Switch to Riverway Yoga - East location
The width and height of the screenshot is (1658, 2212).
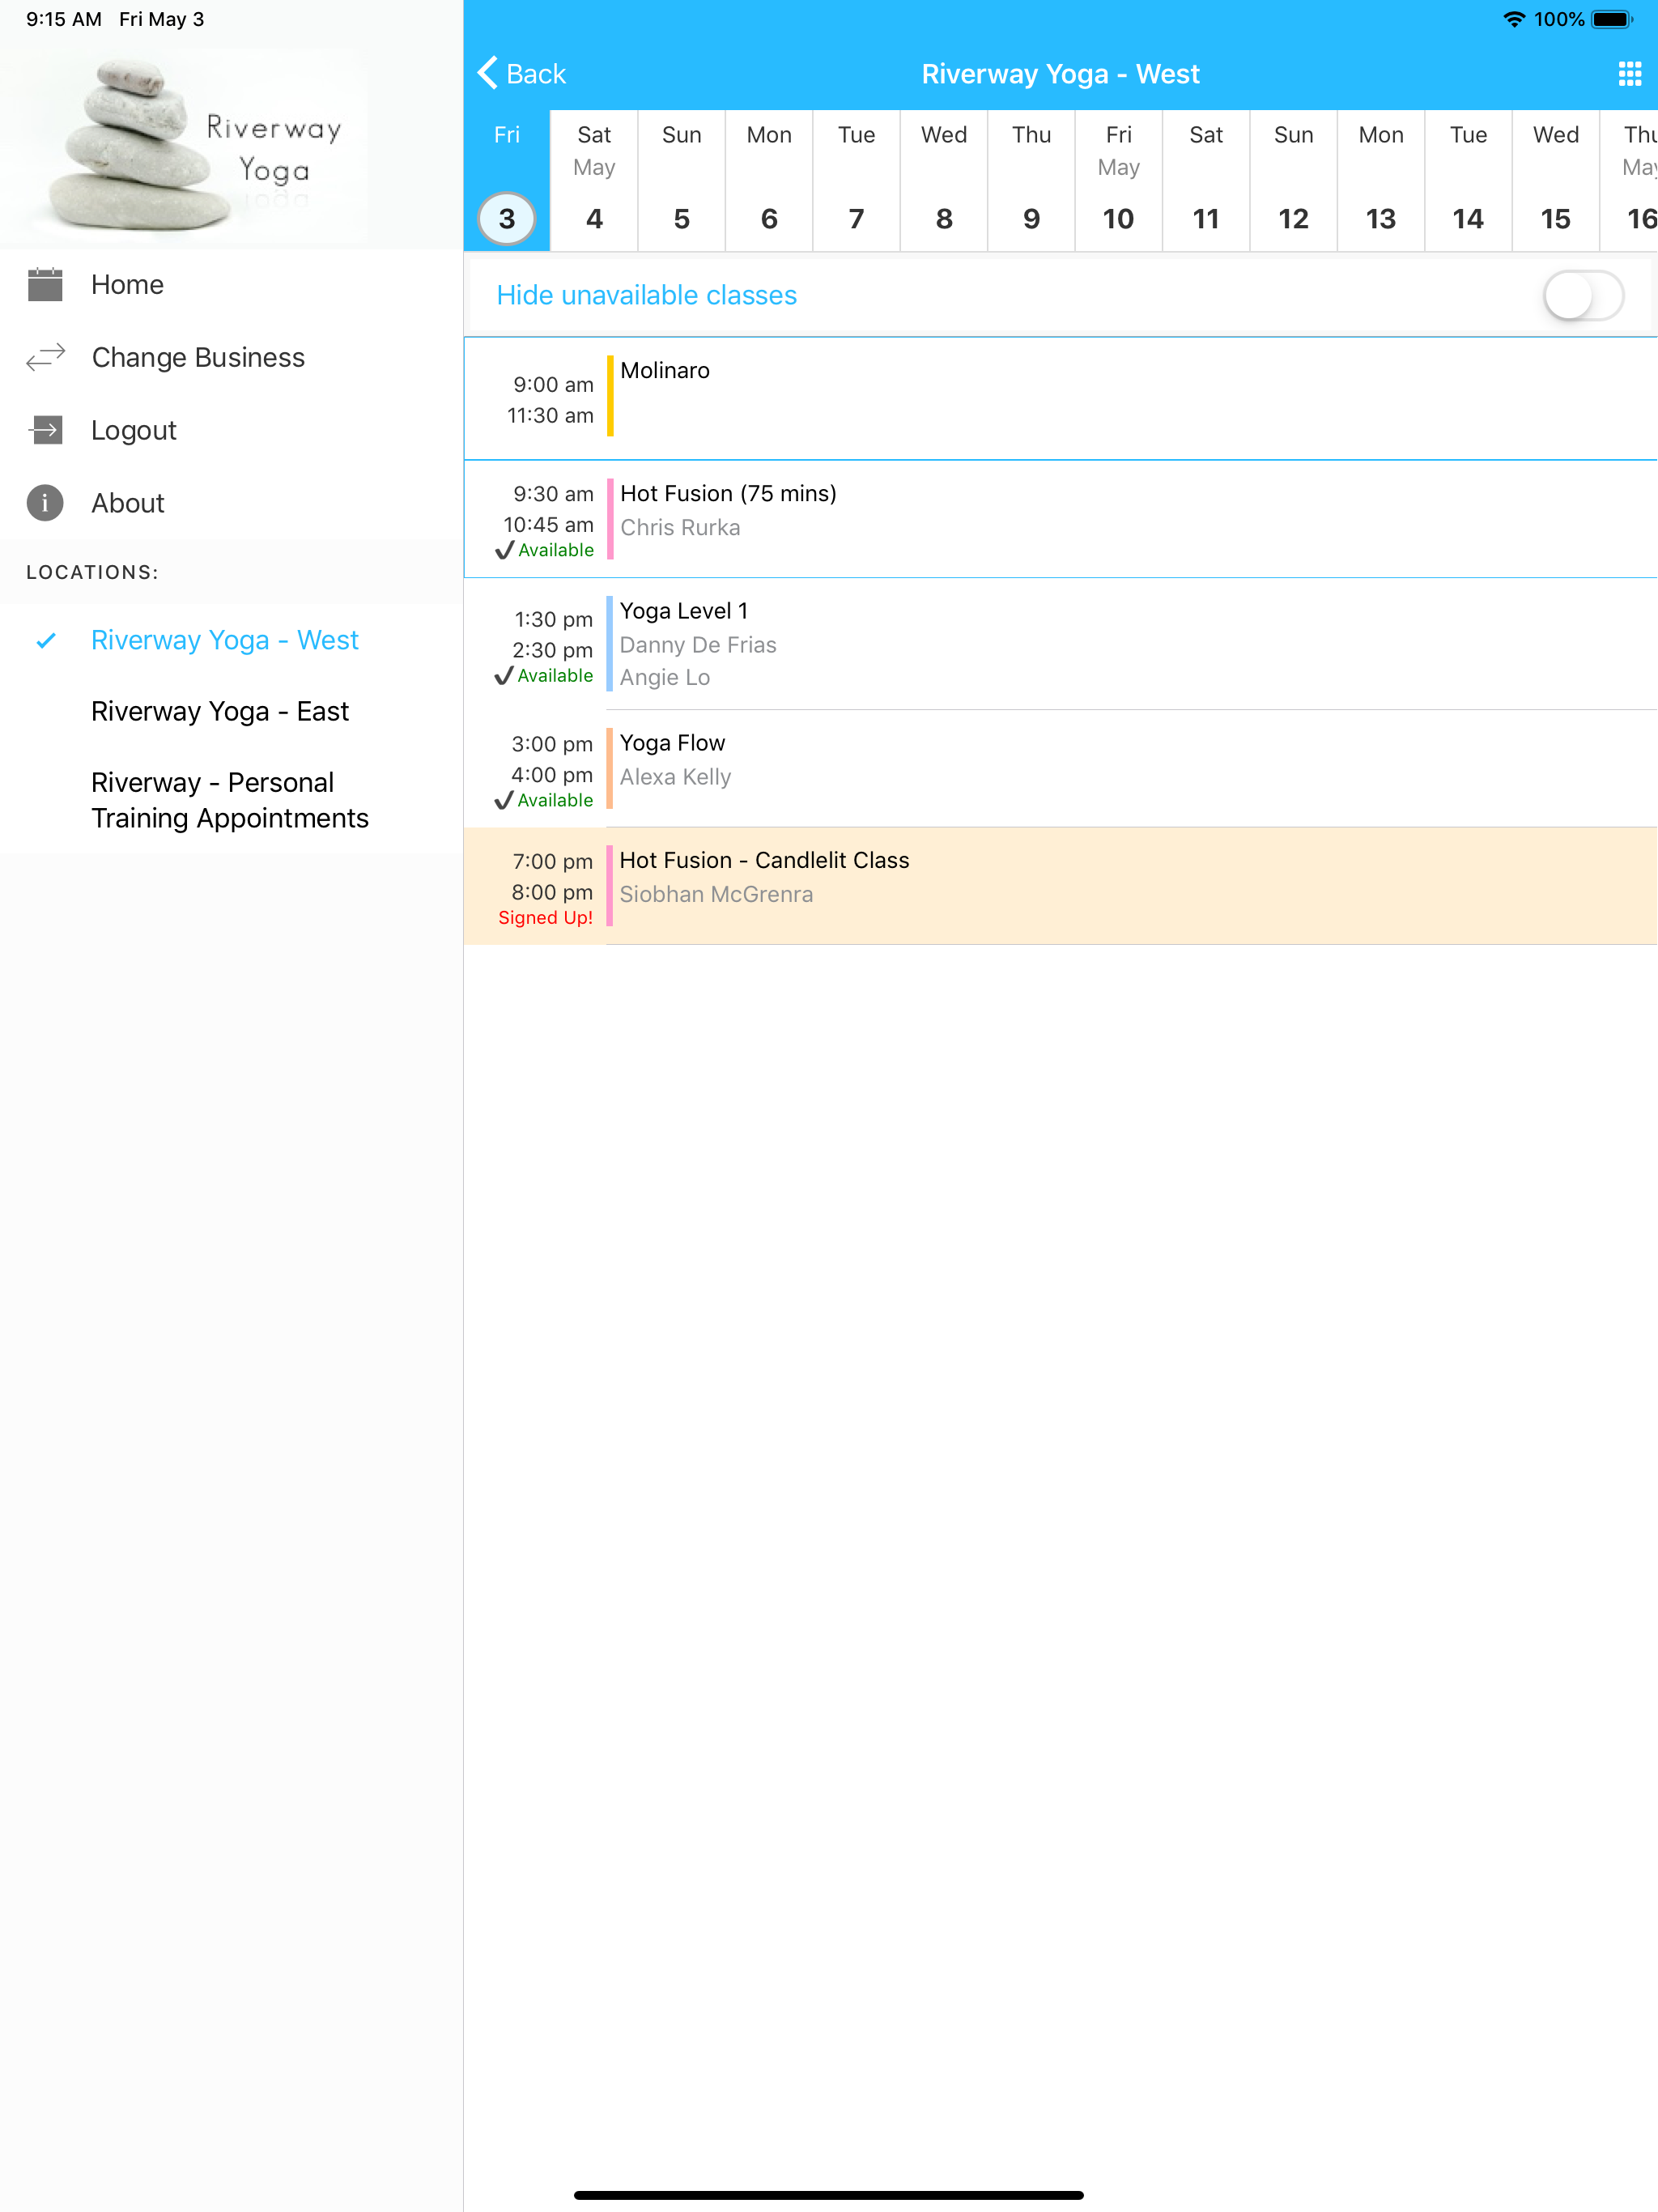[x=231, y=711]
